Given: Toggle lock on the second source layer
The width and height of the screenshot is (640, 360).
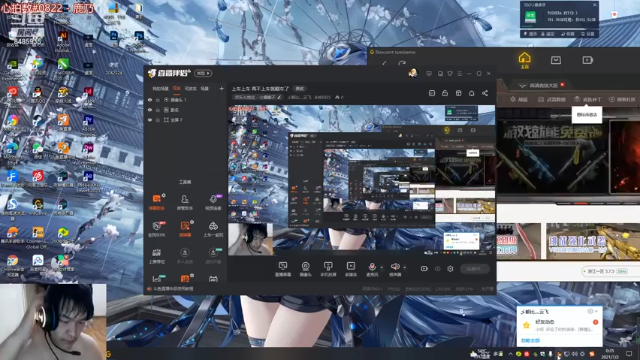Looking at the screenshot, I should click(158, 110).
